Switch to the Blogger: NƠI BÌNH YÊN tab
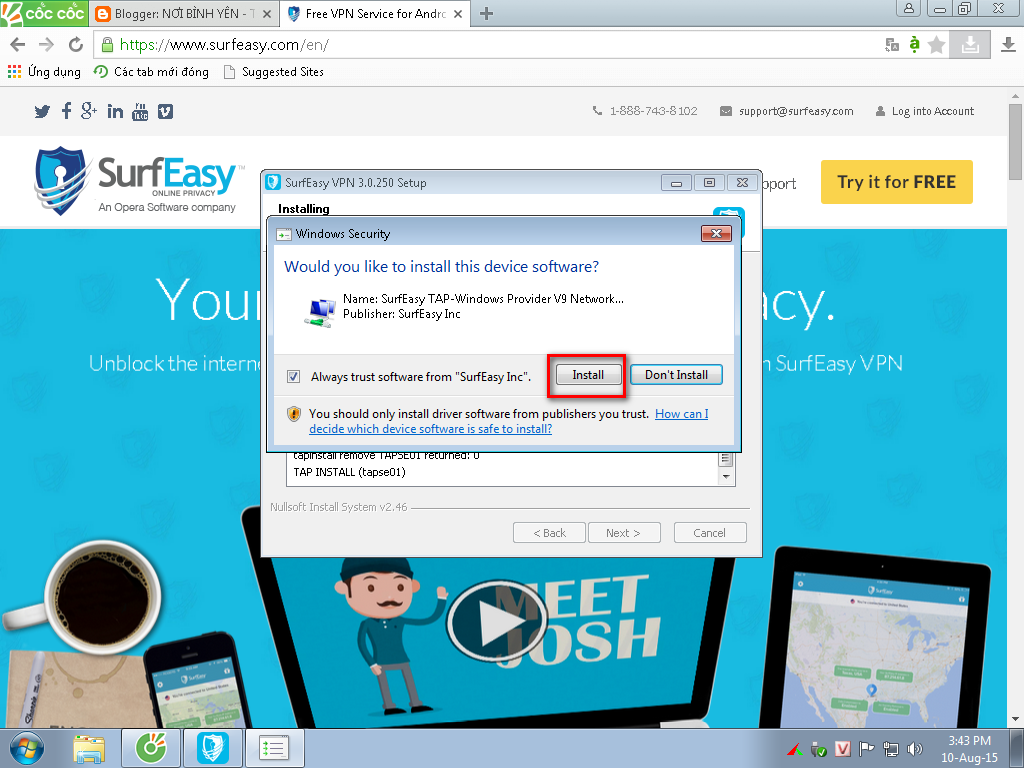Screen dimensions: 1024x768 (x=184, y=14)
